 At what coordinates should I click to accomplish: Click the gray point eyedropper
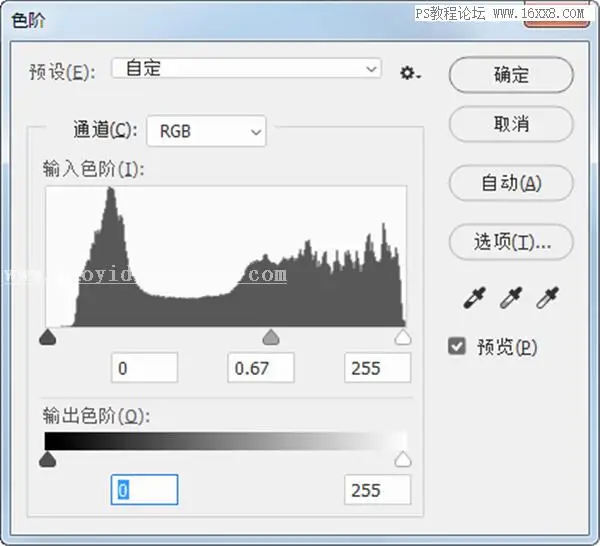[x=511, y=297]
